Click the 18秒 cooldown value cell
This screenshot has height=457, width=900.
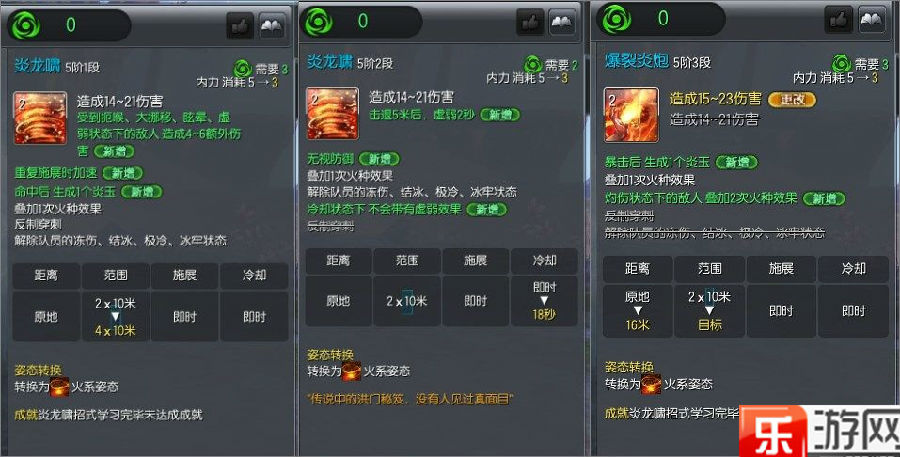point(544,301)
